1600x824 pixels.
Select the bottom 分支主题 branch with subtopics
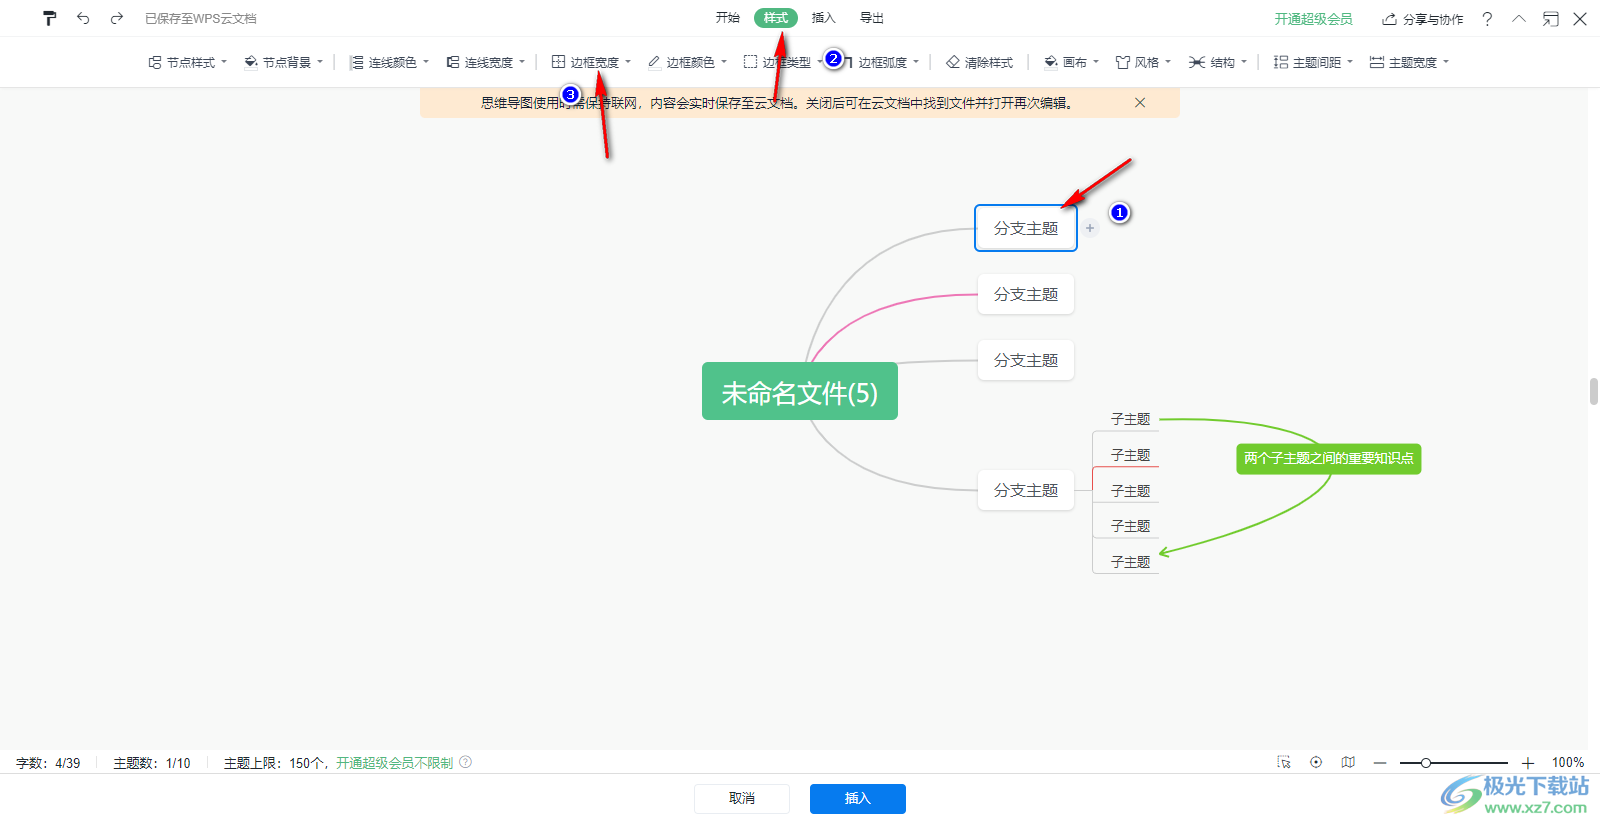[x=1026, y=490]
